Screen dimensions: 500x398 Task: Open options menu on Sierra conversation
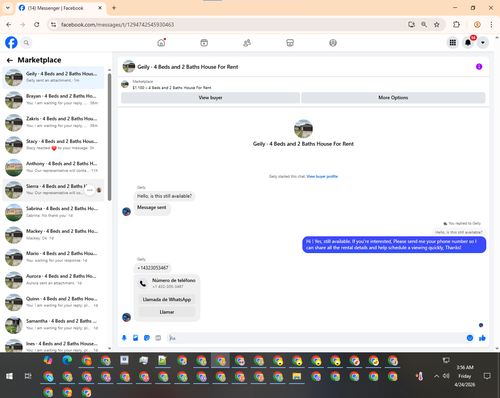click(x=90, y=190)
